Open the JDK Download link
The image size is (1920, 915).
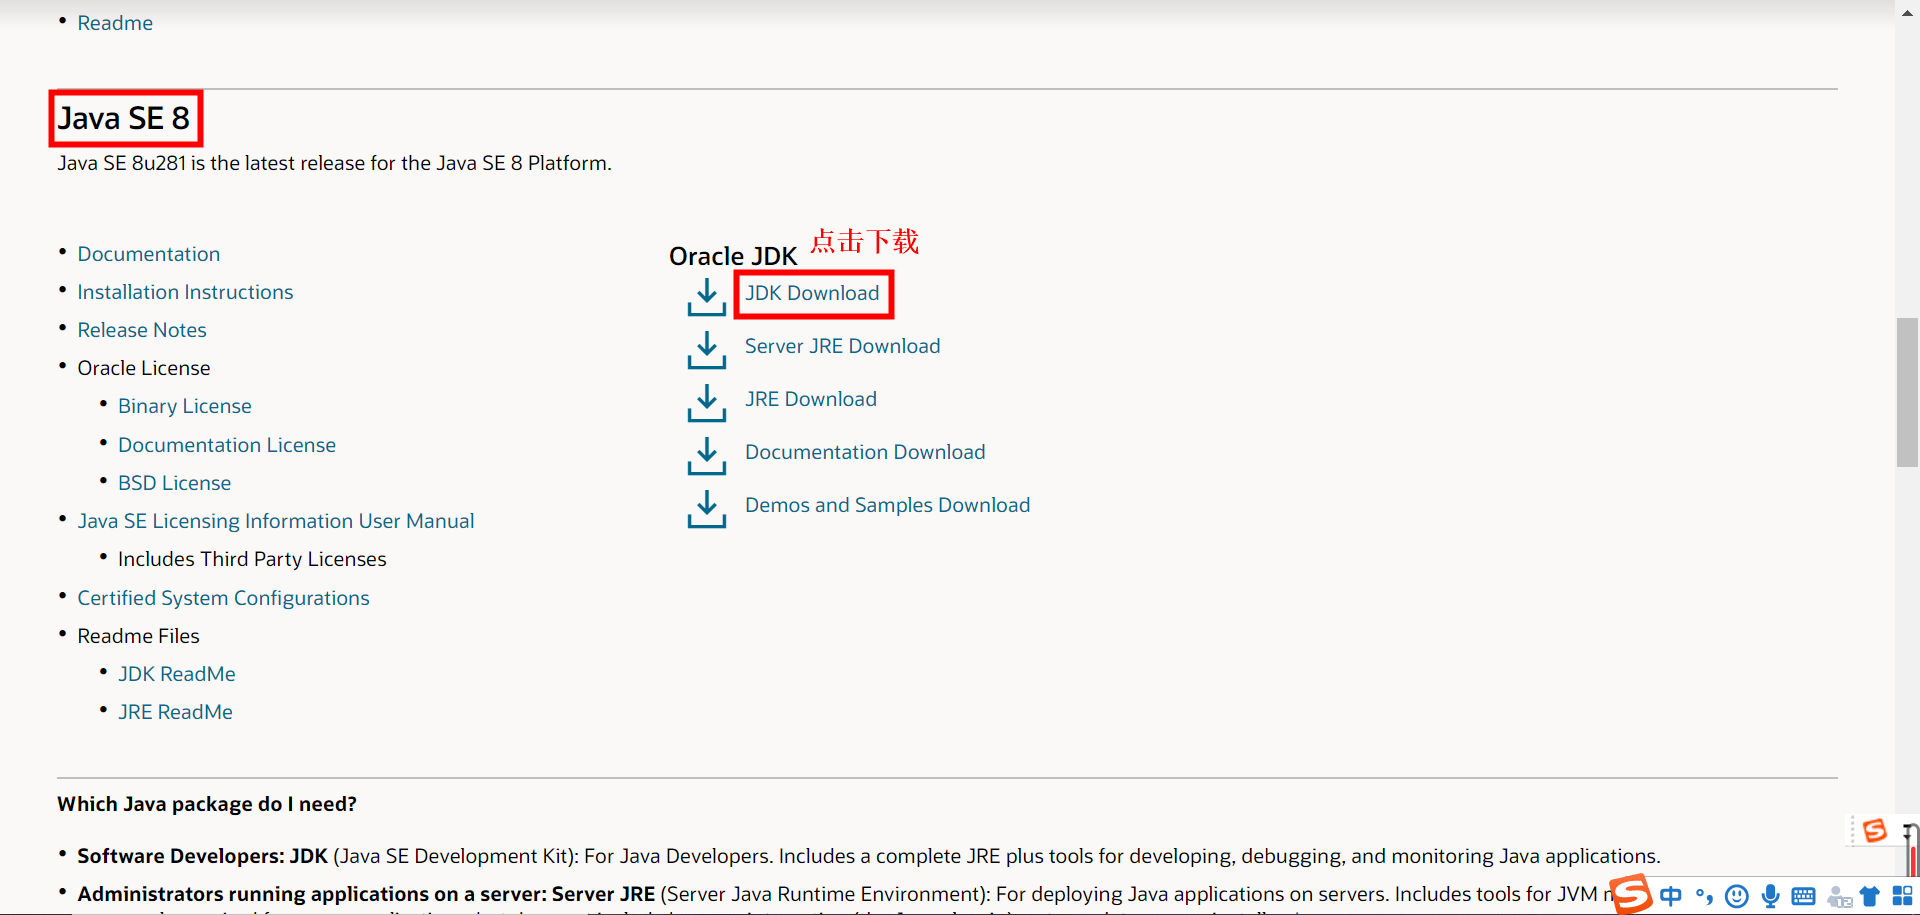tap(812, 293)
